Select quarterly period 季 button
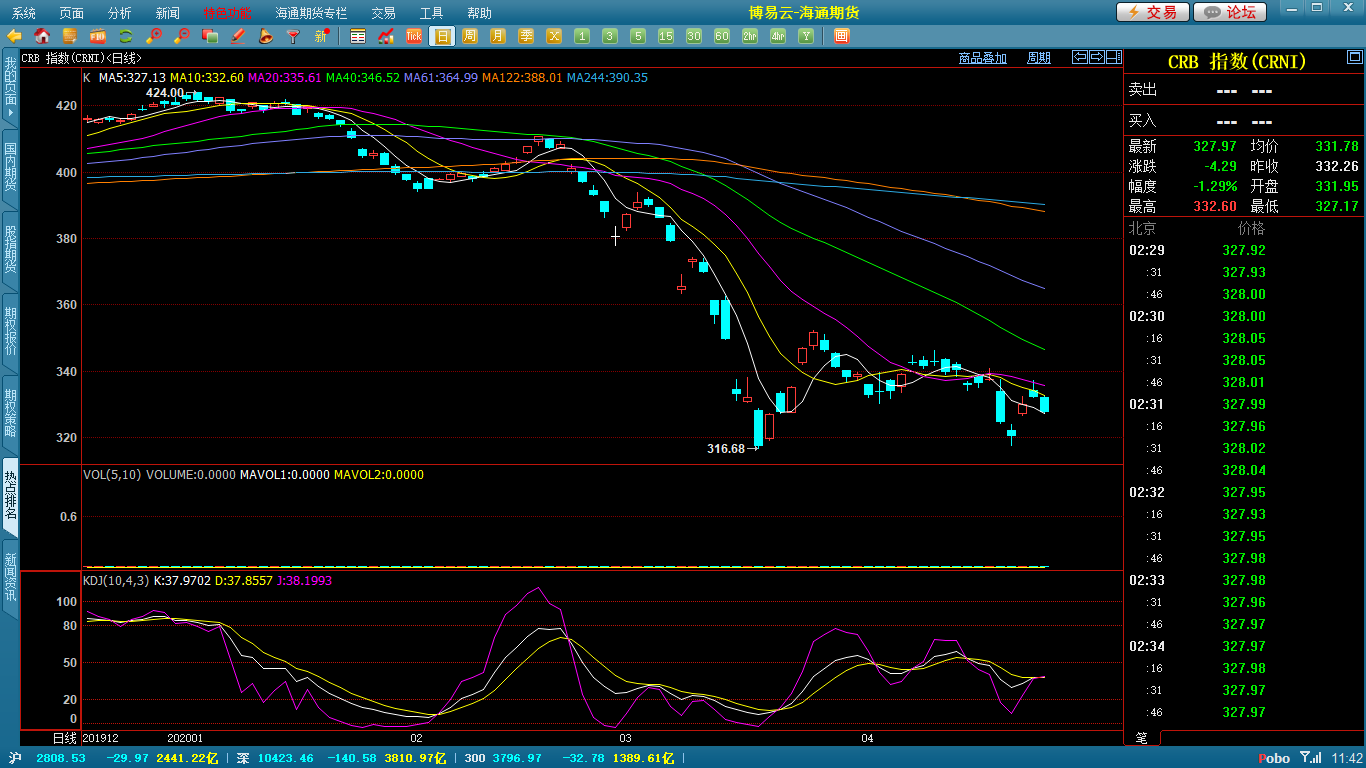This screenshot has width=1366, height=768. point(526,36)
